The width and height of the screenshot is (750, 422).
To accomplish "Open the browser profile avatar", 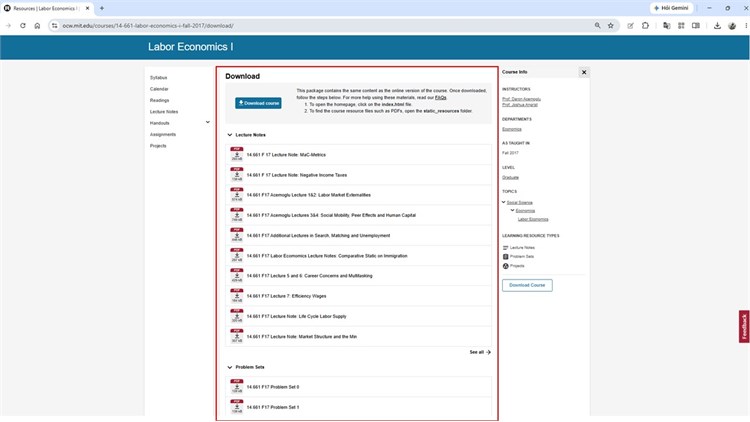I will pyautogui.click(x=732, y=26).
